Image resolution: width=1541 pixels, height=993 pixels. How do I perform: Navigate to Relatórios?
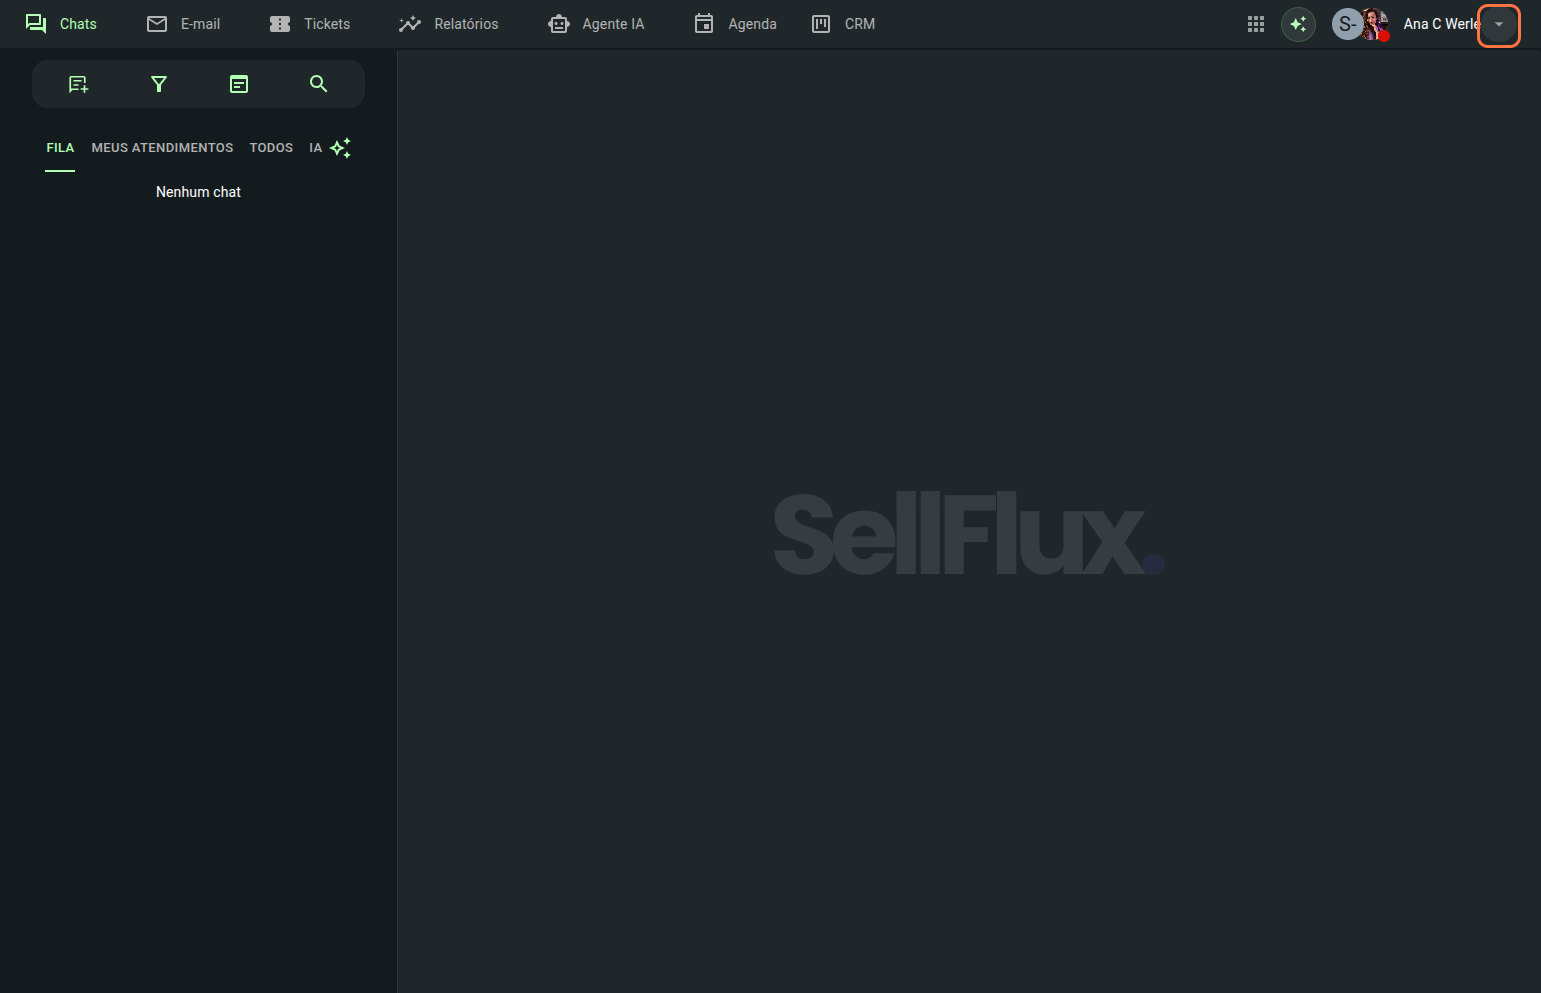point(449,24)
